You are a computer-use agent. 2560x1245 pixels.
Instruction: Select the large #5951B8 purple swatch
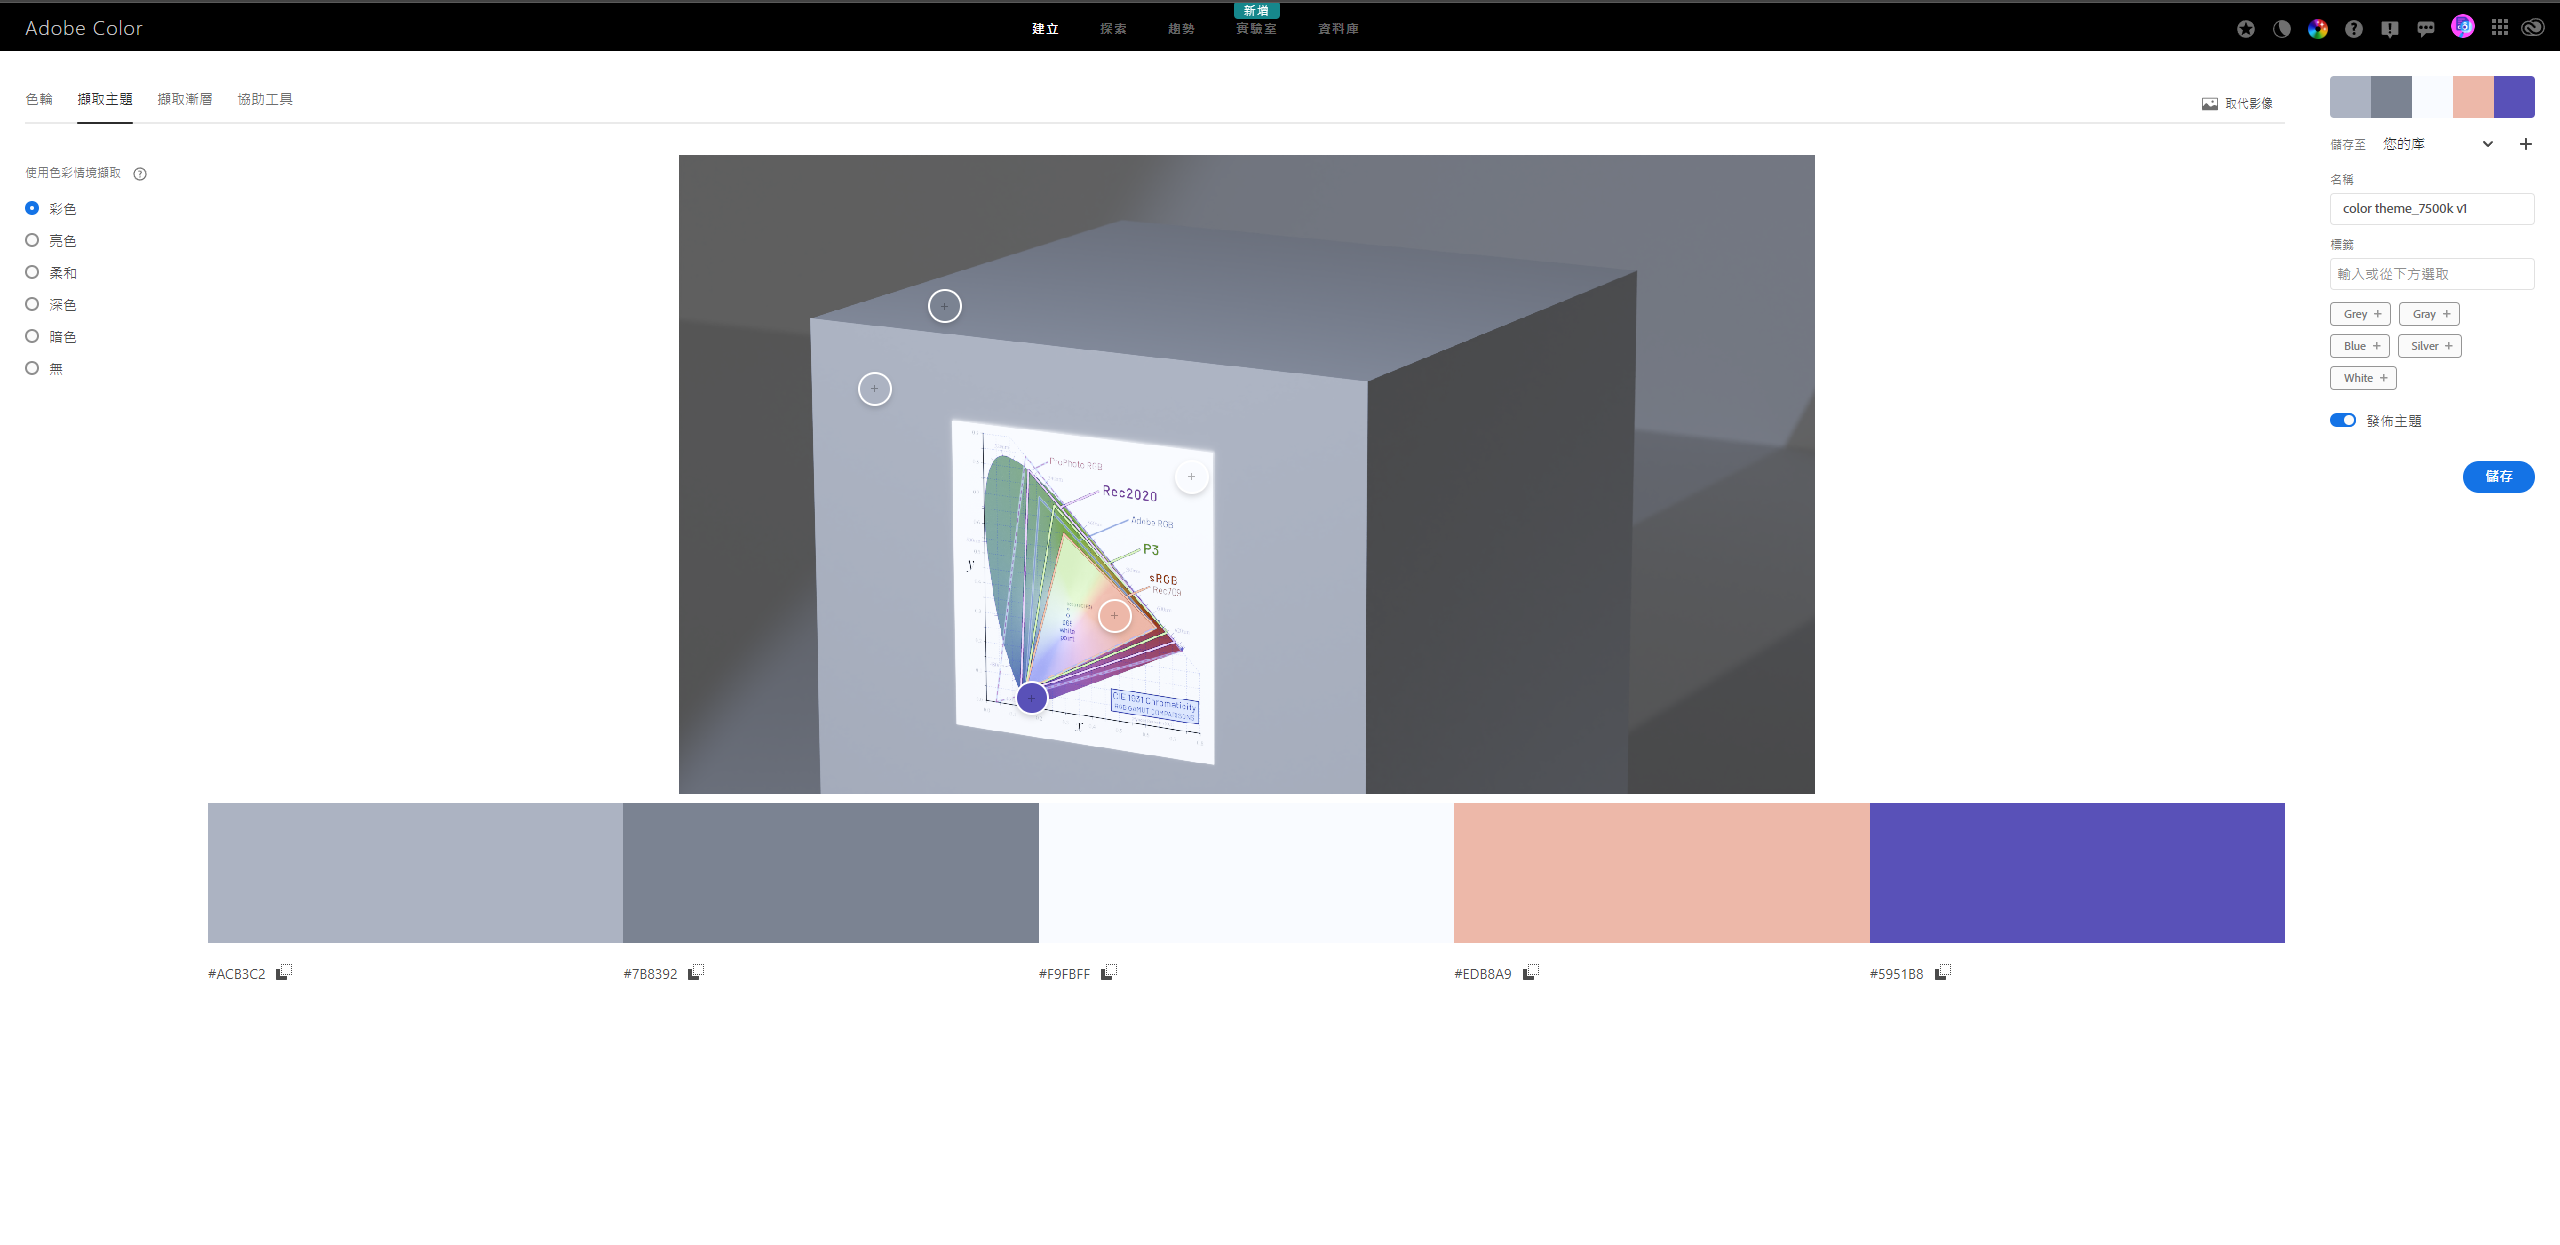click(x=2077, y=872)
